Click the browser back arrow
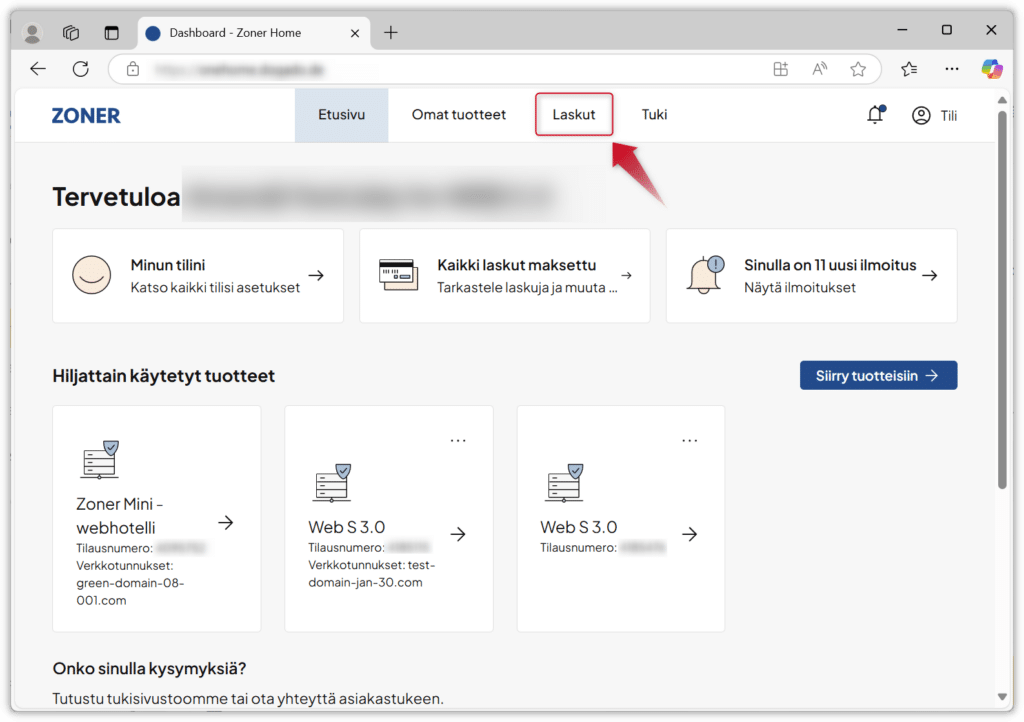 [38, 69]
